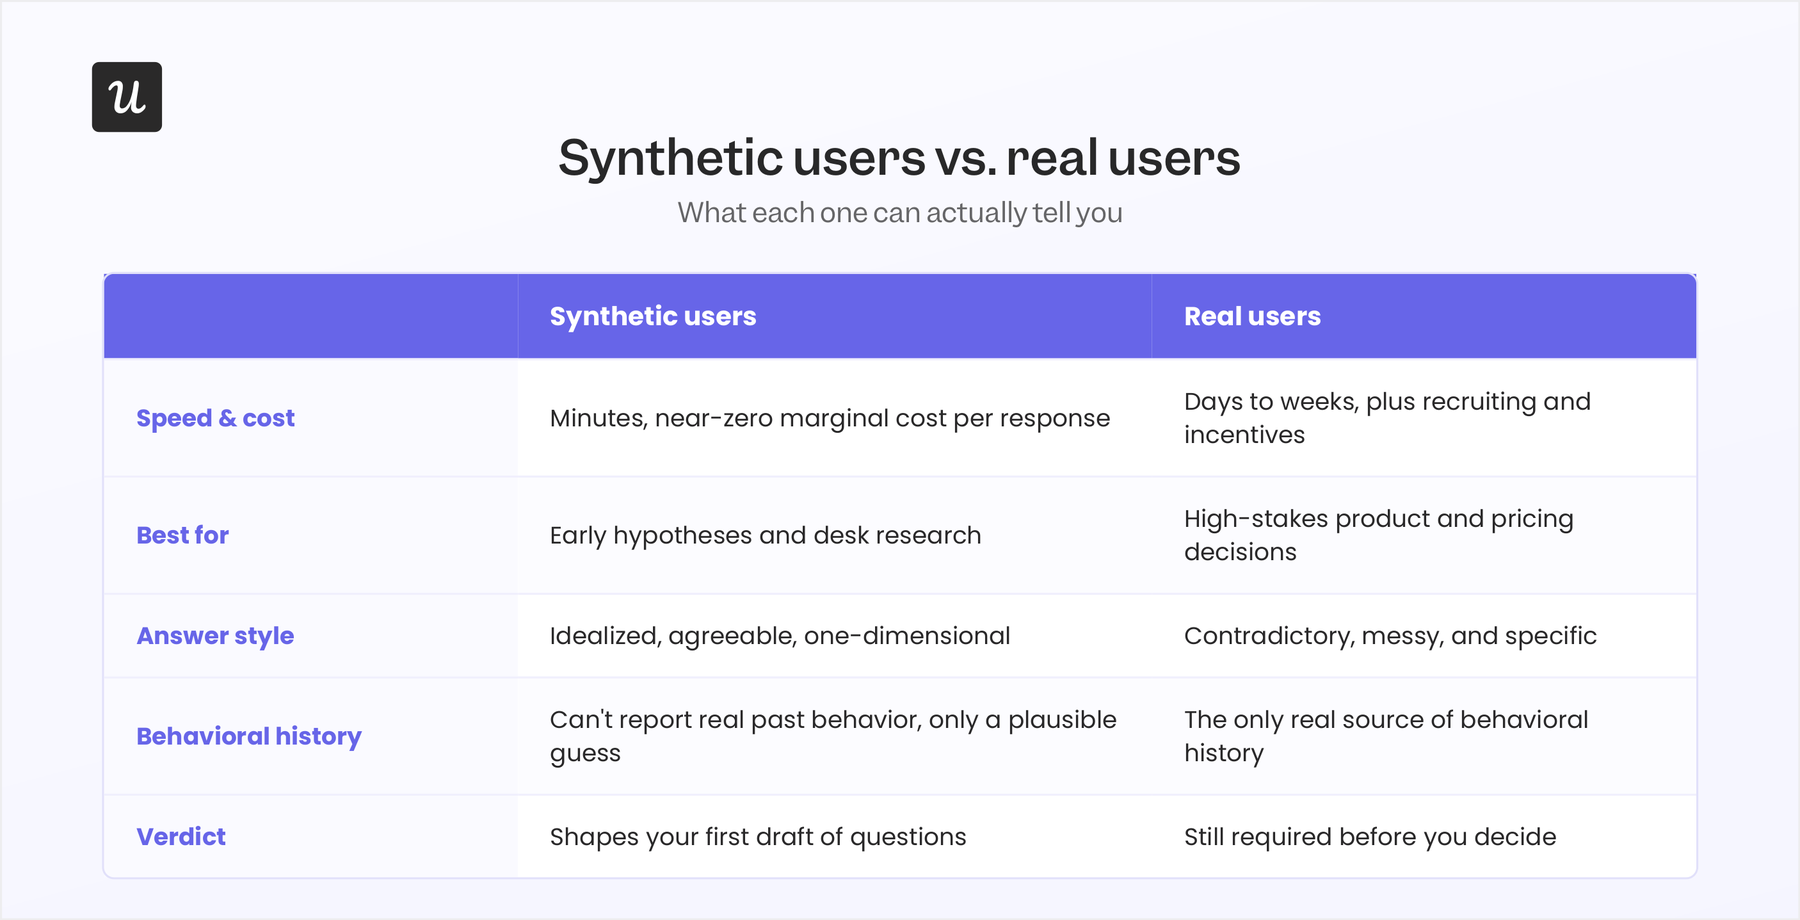Click the 'Verdict' row label
Image resolution: width=1800 pixels, height=920 pixels.
[181, 836]
